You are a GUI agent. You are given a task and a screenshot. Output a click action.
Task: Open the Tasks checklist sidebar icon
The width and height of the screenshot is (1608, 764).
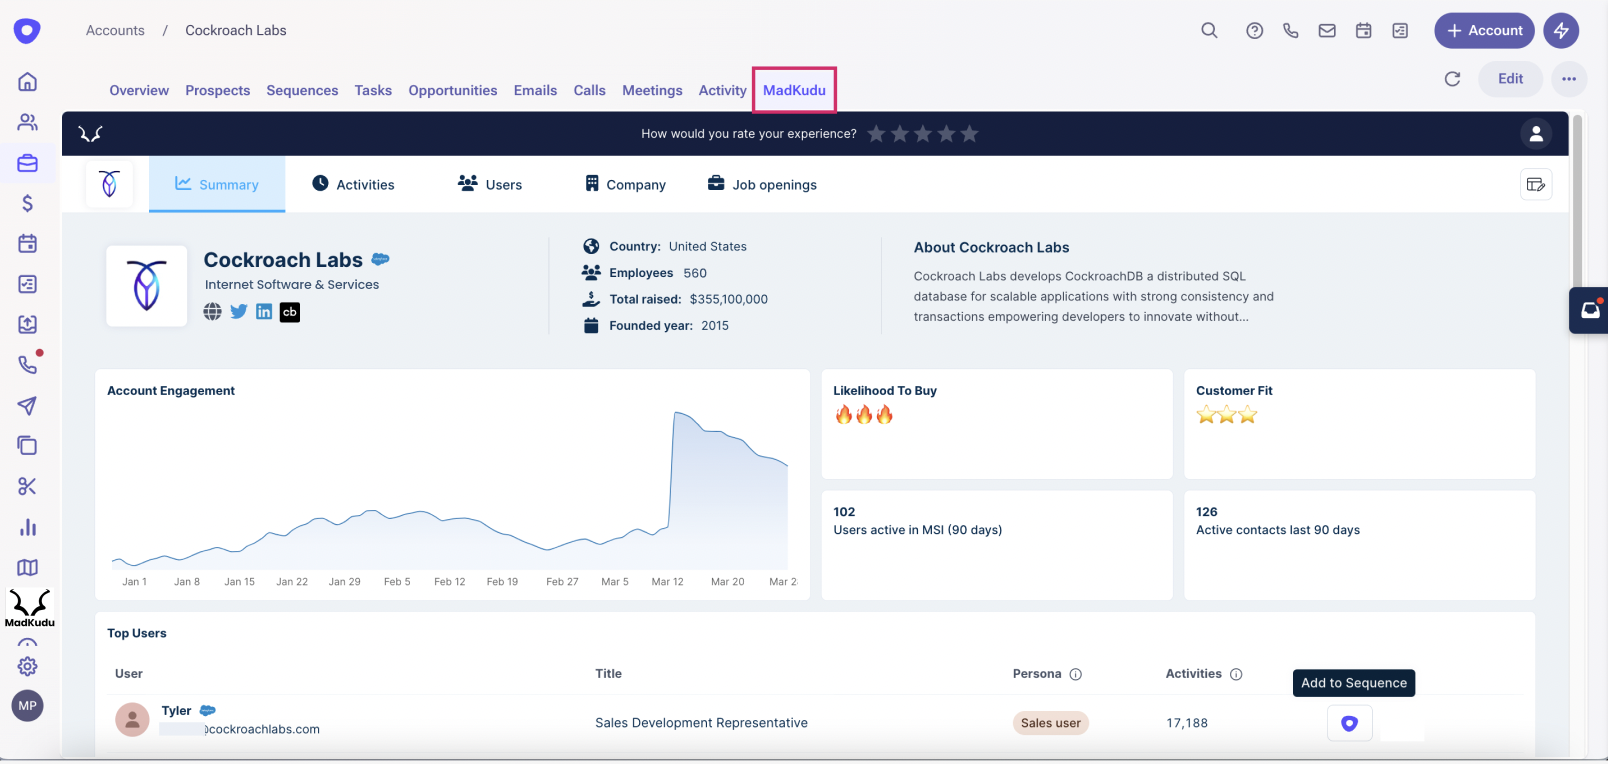pos(28,284)
